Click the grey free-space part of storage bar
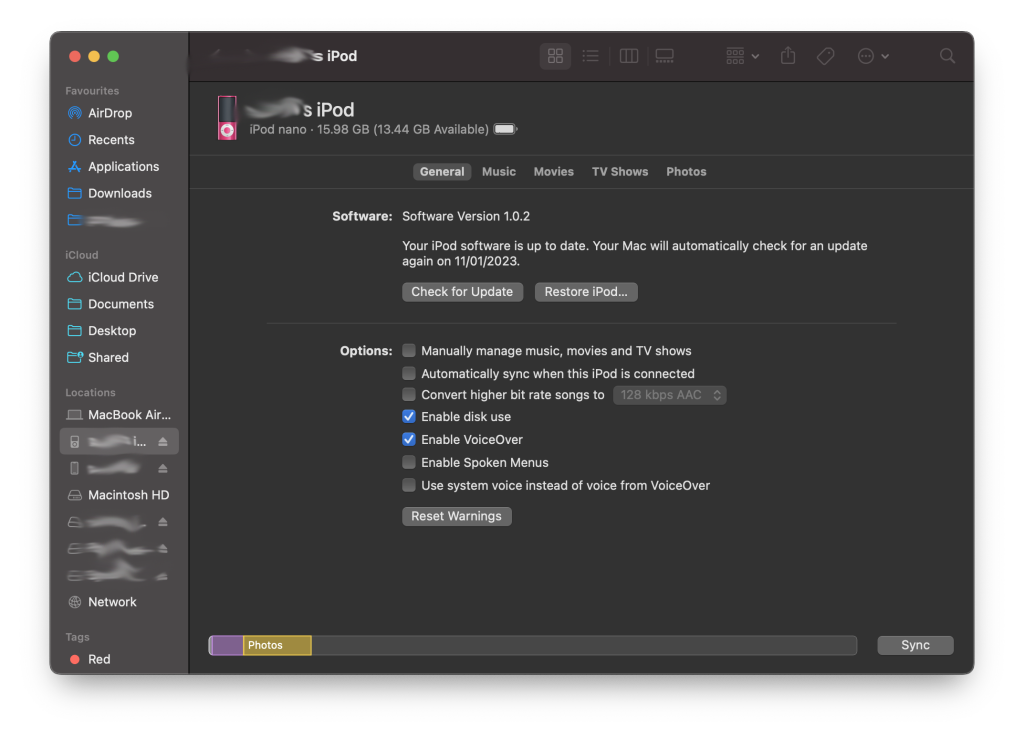 (584, 645)
